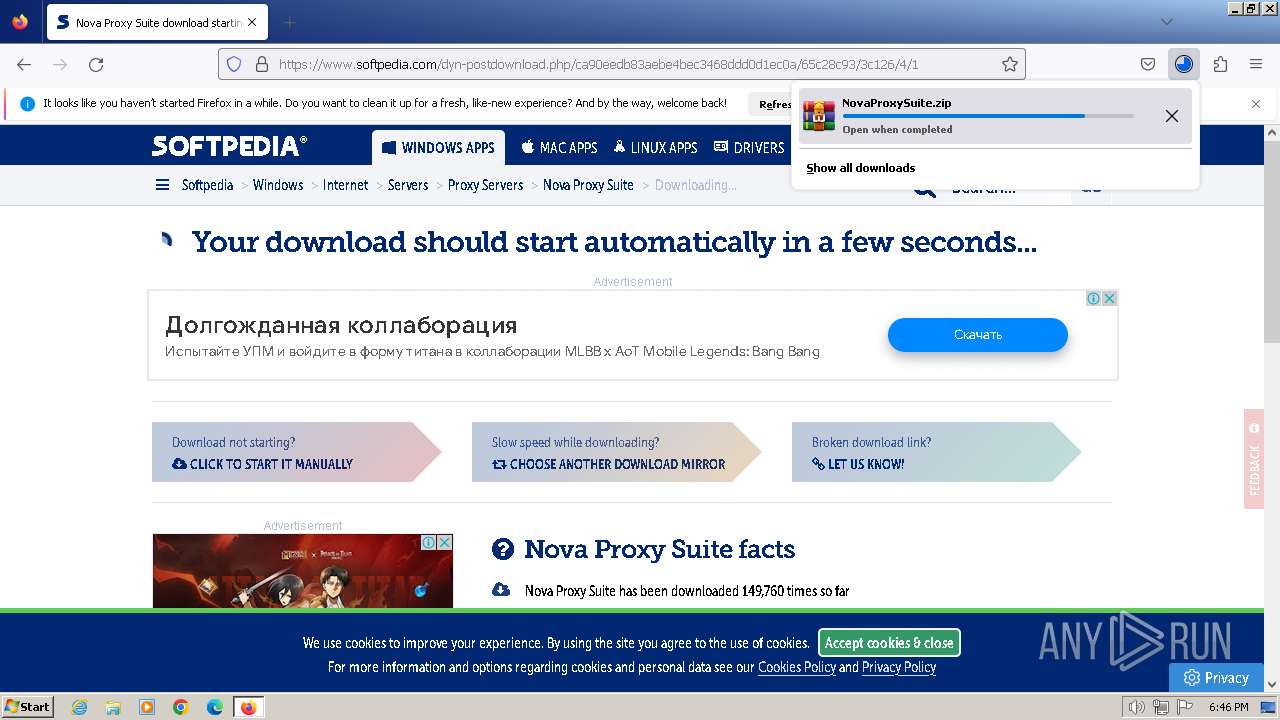The image size is (1280, 720).
Task: Open the game advertisement image
Action: tap(303, 571)
